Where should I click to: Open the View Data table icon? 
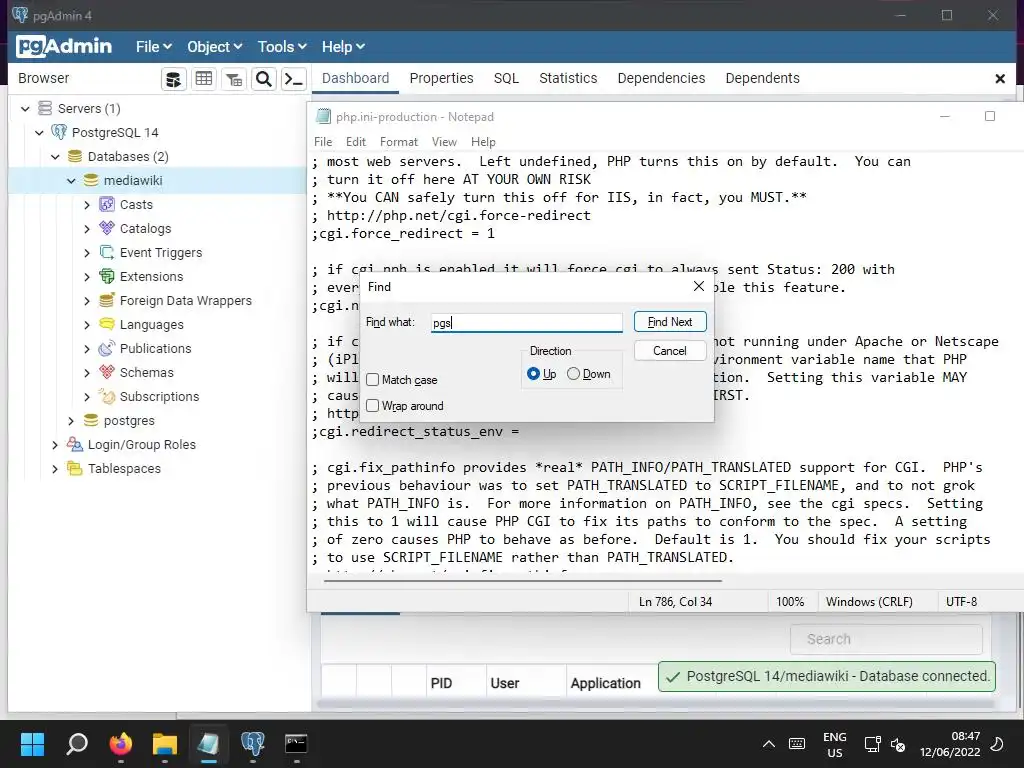[204, 79]
